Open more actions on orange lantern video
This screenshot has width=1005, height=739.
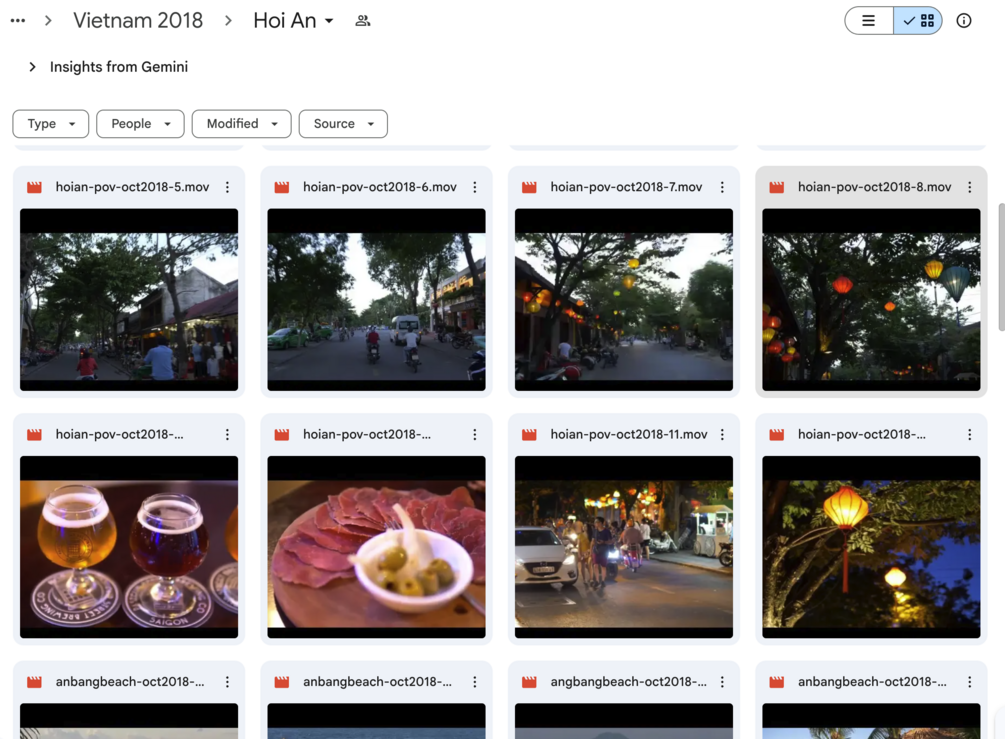(x=970, y=435)
